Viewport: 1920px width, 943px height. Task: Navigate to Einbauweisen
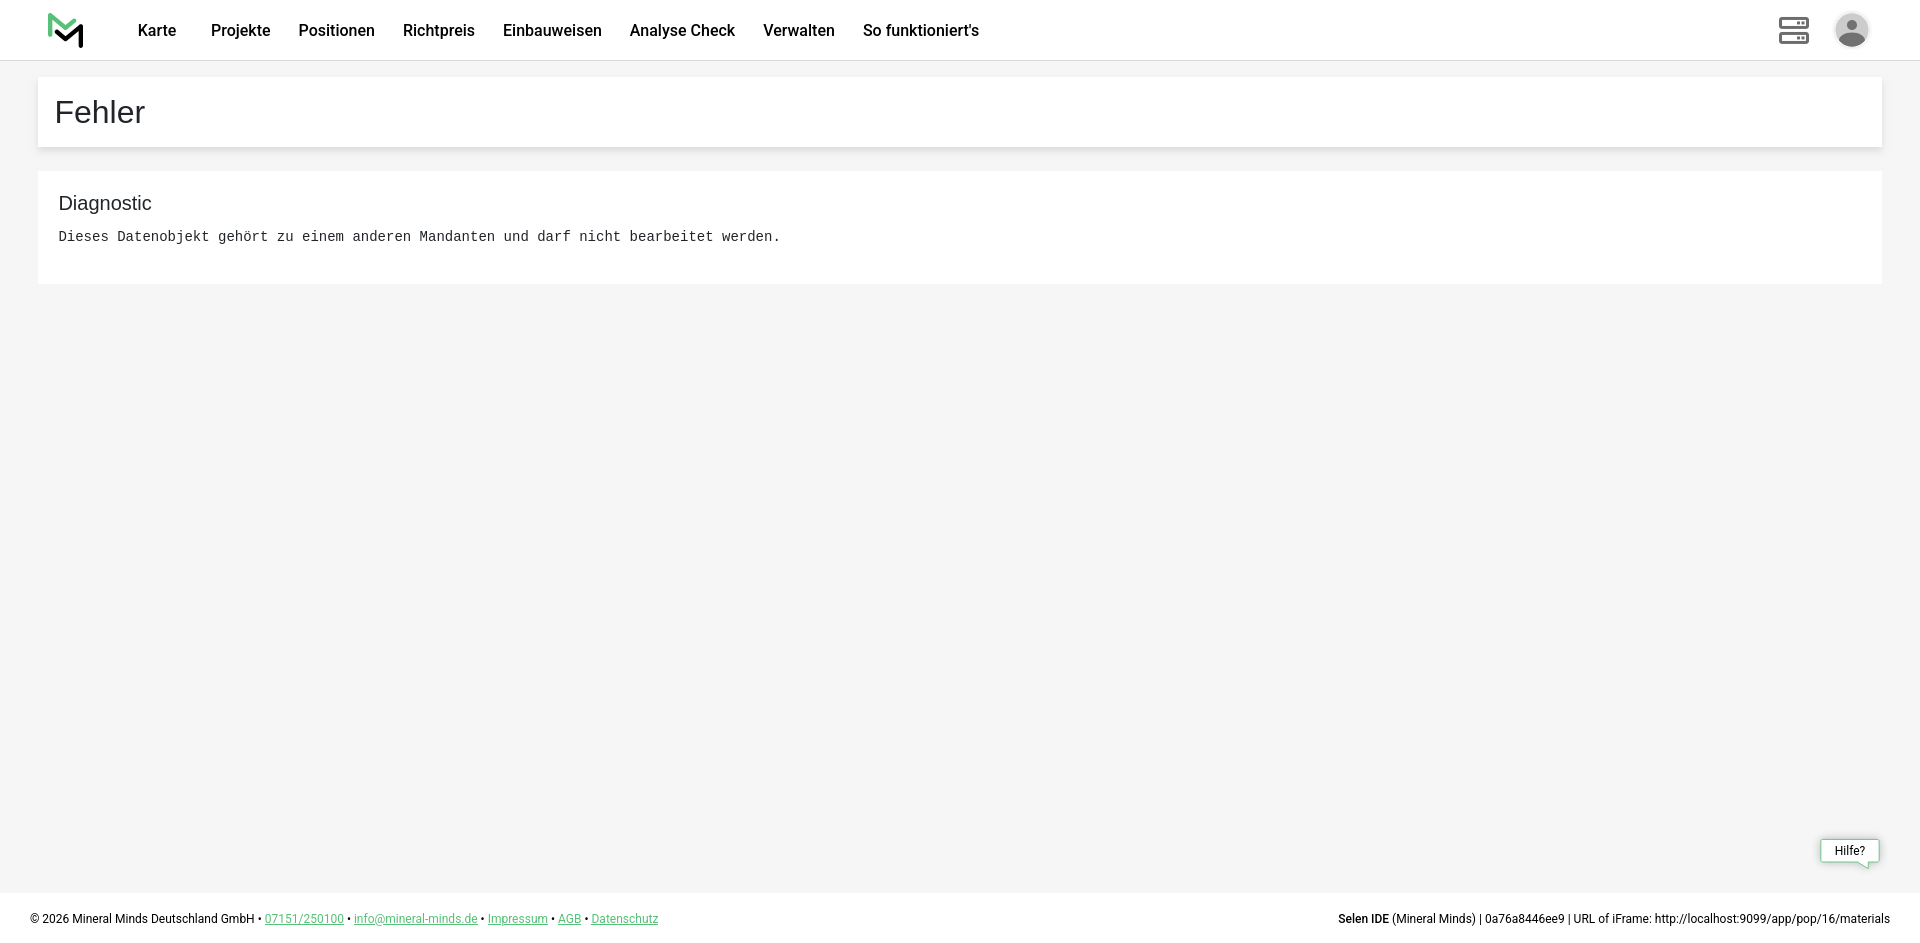552,31
